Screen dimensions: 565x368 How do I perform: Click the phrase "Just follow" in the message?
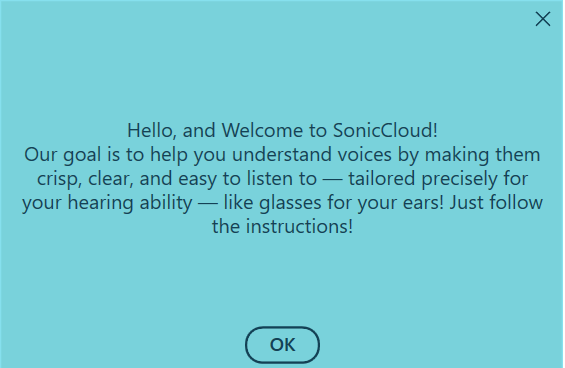[496, 202]
